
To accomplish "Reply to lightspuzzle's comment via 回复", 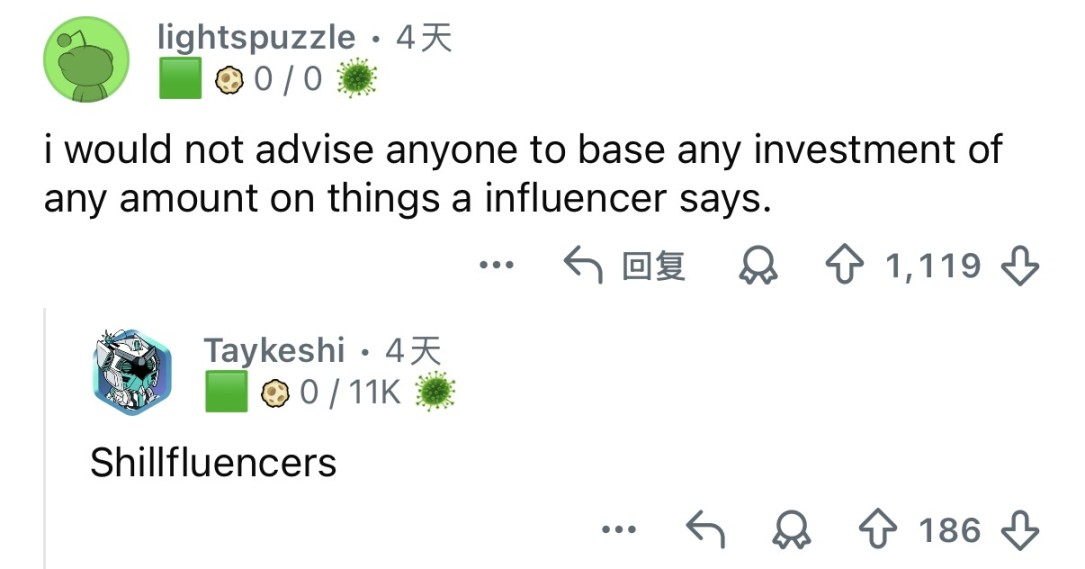I will click(626, 265).
